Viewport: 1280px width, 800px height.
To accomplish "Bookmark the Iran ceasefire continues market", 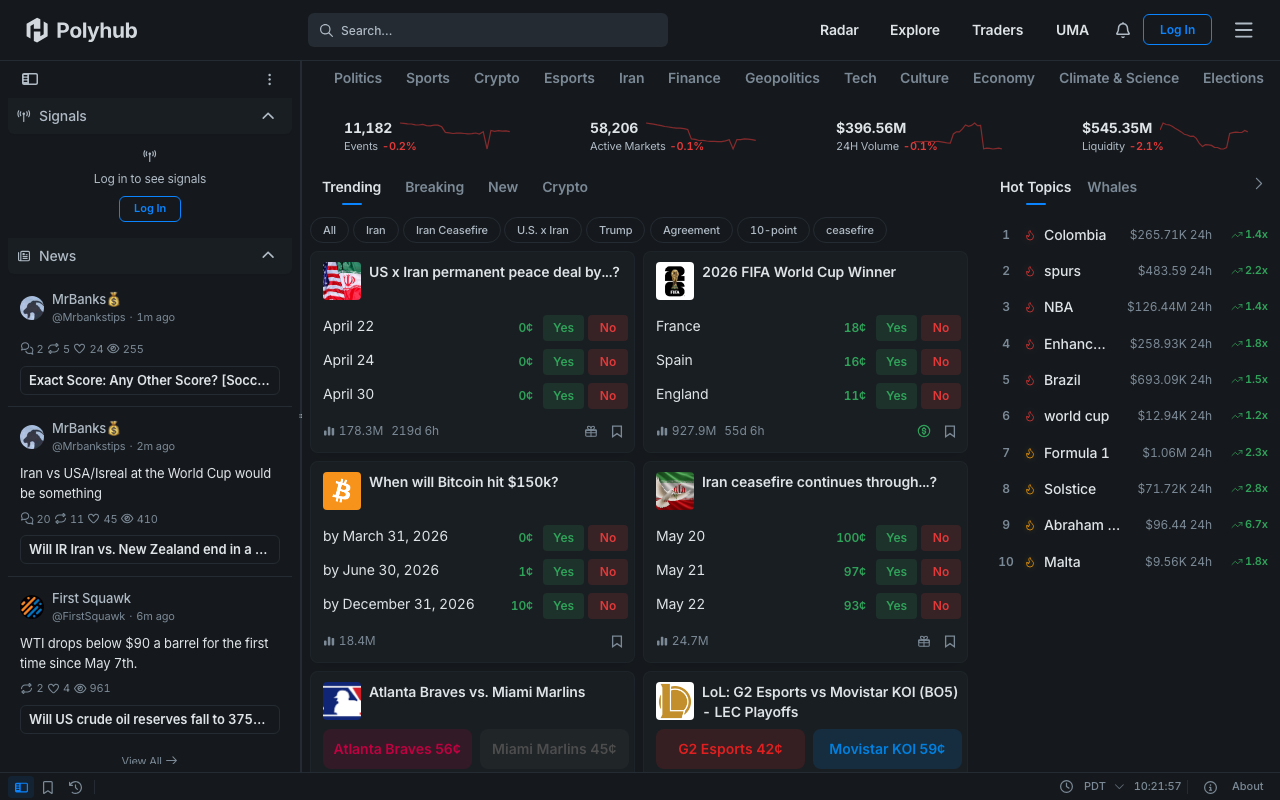I will coord(950,641).
